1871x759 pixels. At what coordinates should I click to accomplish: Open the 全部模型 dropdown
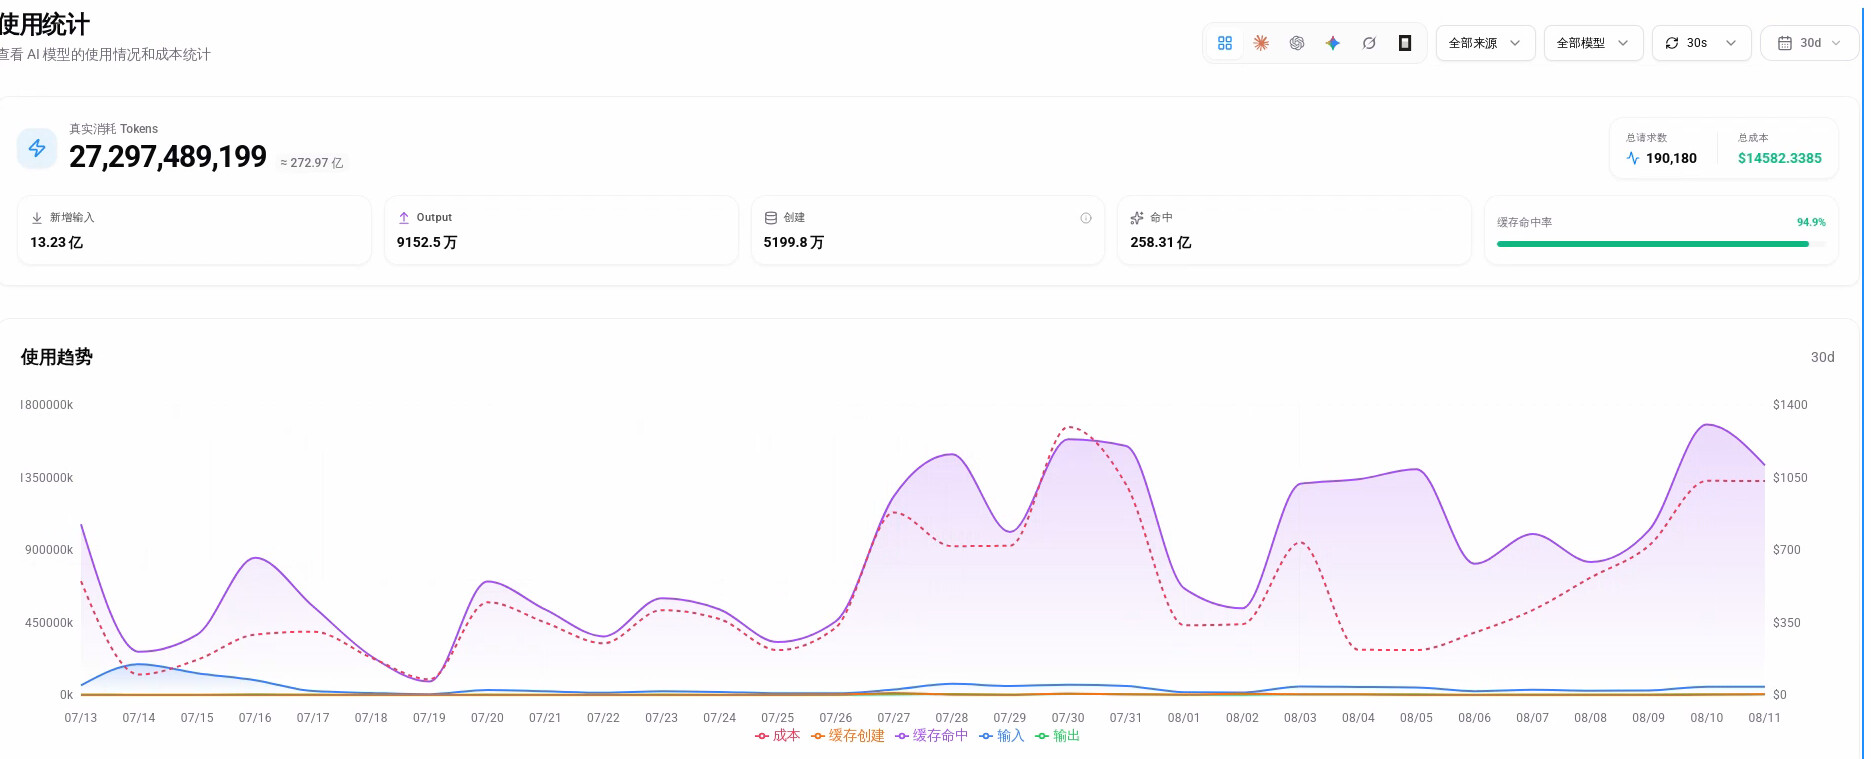(x=1593, y=43)
